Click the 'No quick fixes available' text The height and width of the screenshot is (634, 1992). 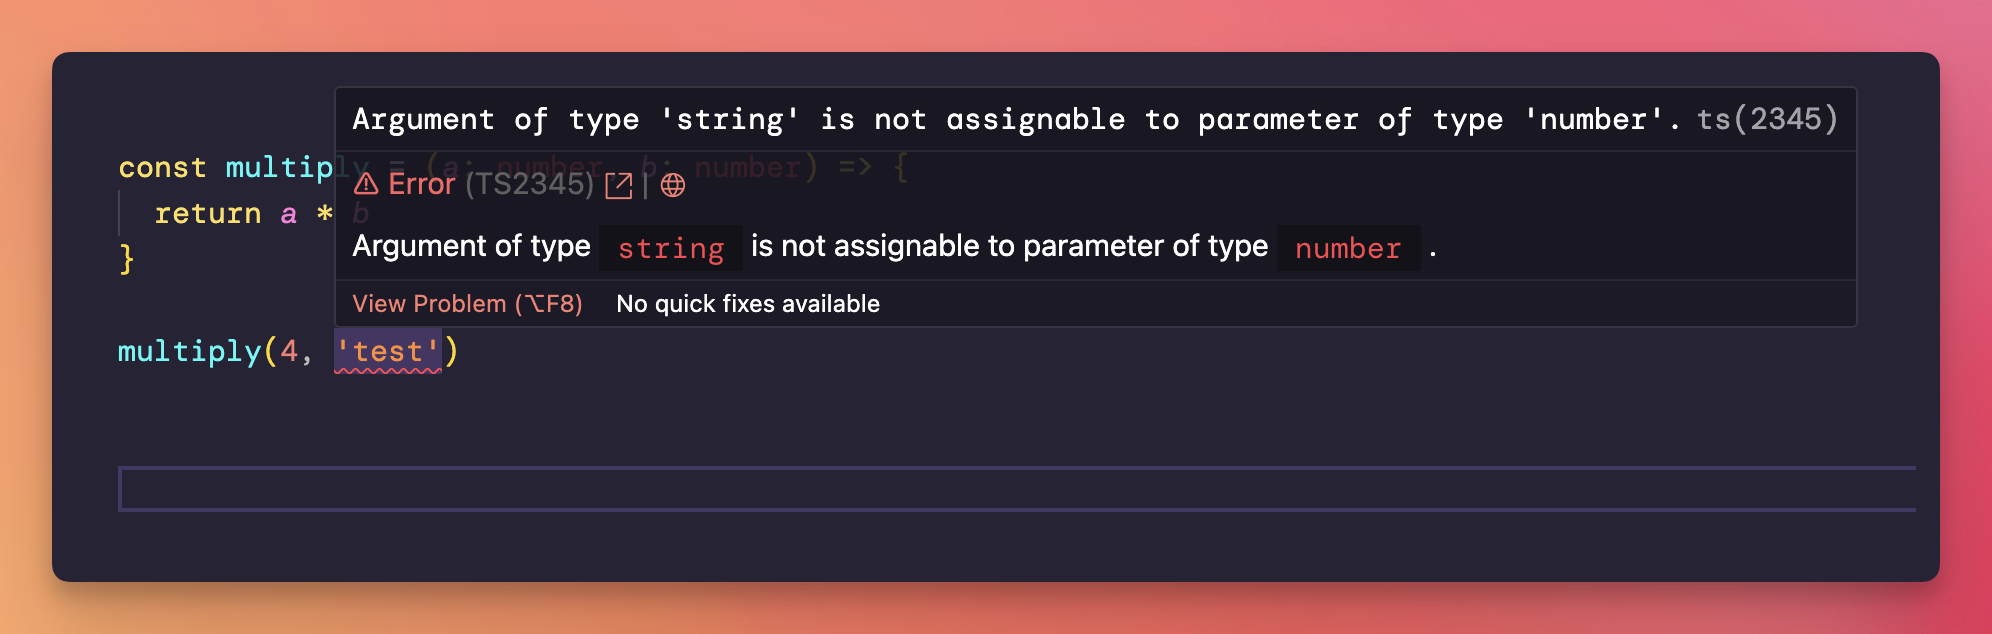[747, 304]
